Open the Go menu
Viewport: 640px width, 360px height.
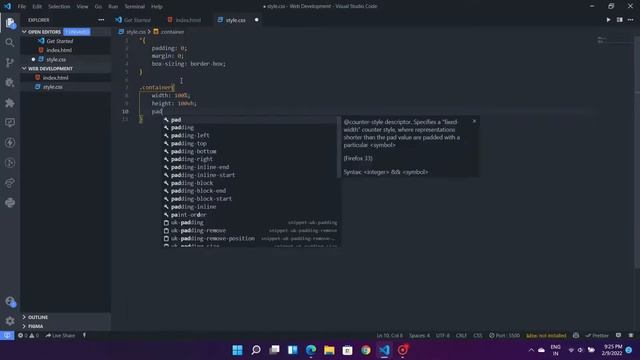pyautogui.click(x=98, y=7)
